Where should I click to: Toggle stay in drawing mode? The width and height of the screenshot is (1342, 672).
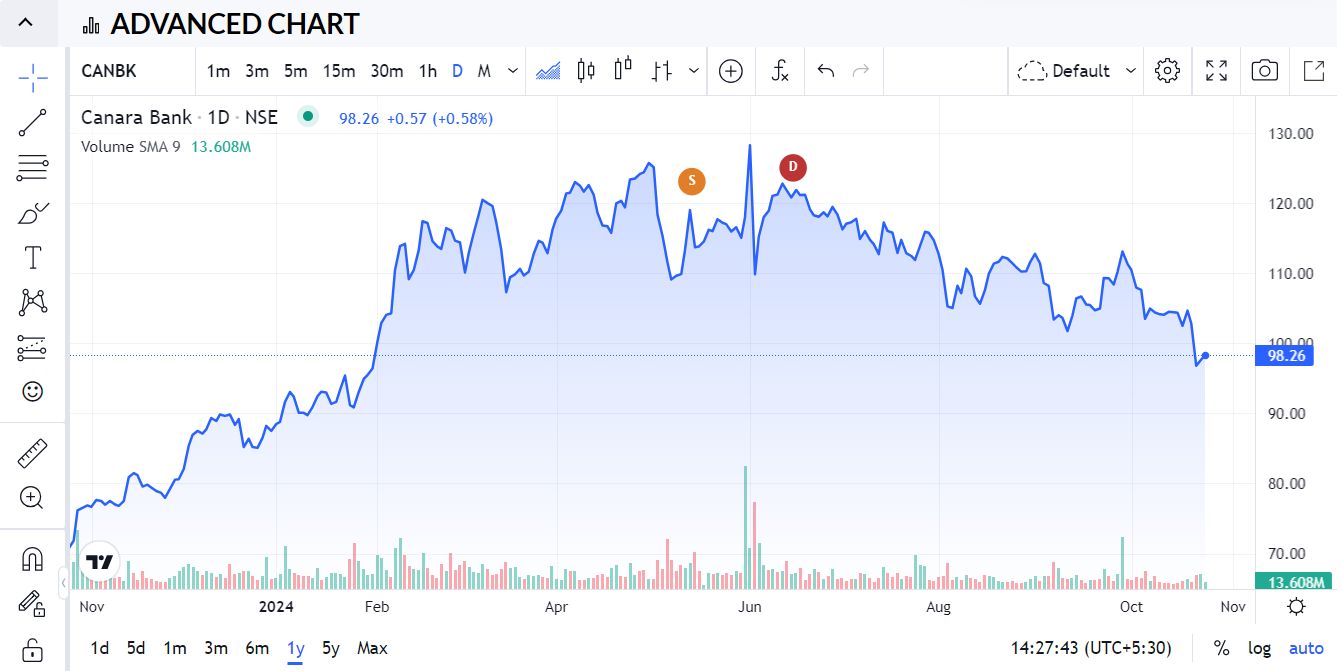32,603
